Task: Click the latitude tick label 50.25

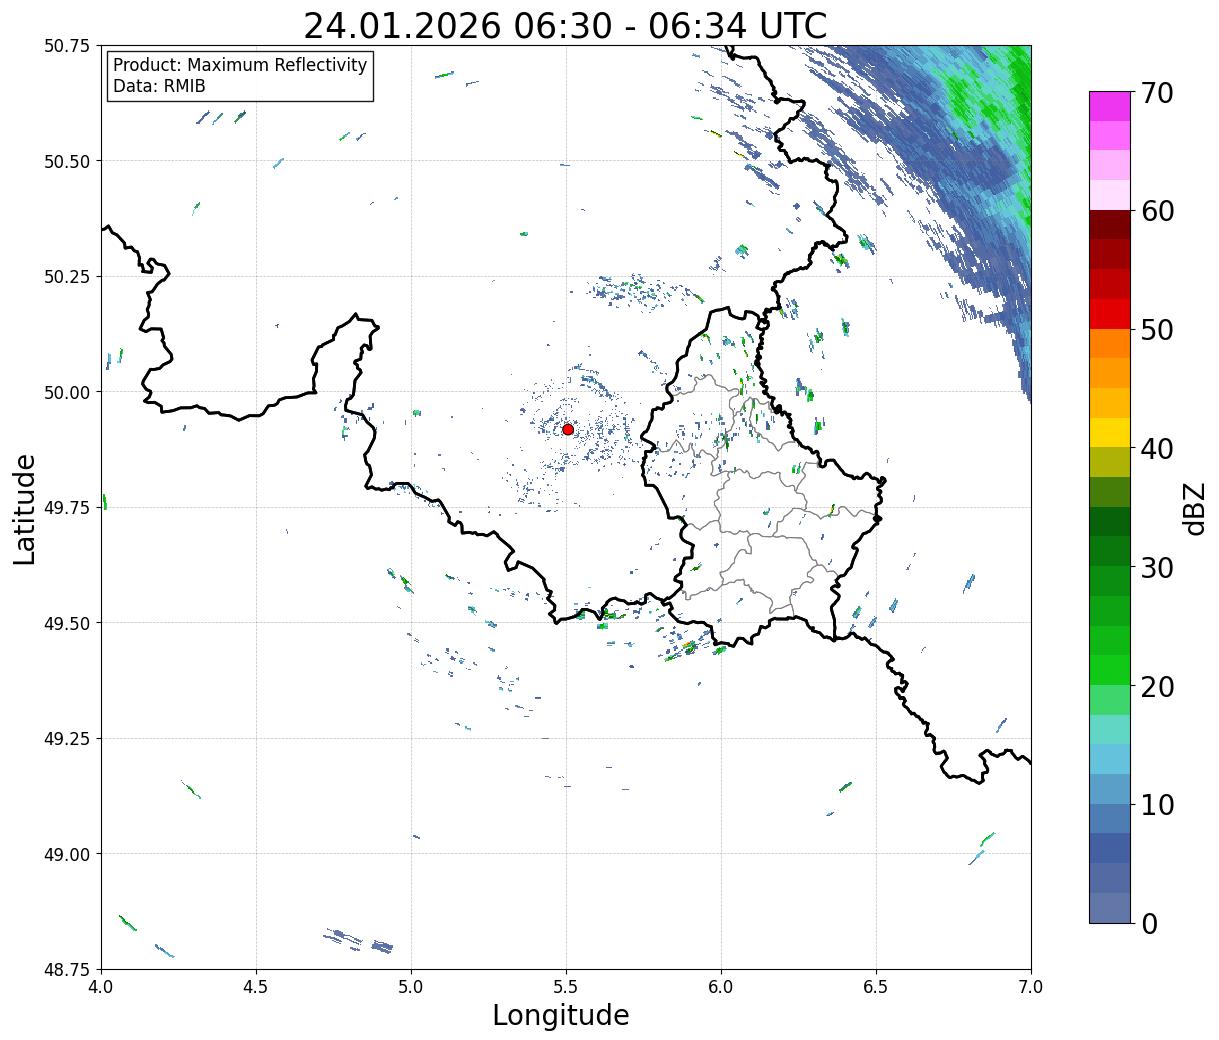Action: (66, 277)
